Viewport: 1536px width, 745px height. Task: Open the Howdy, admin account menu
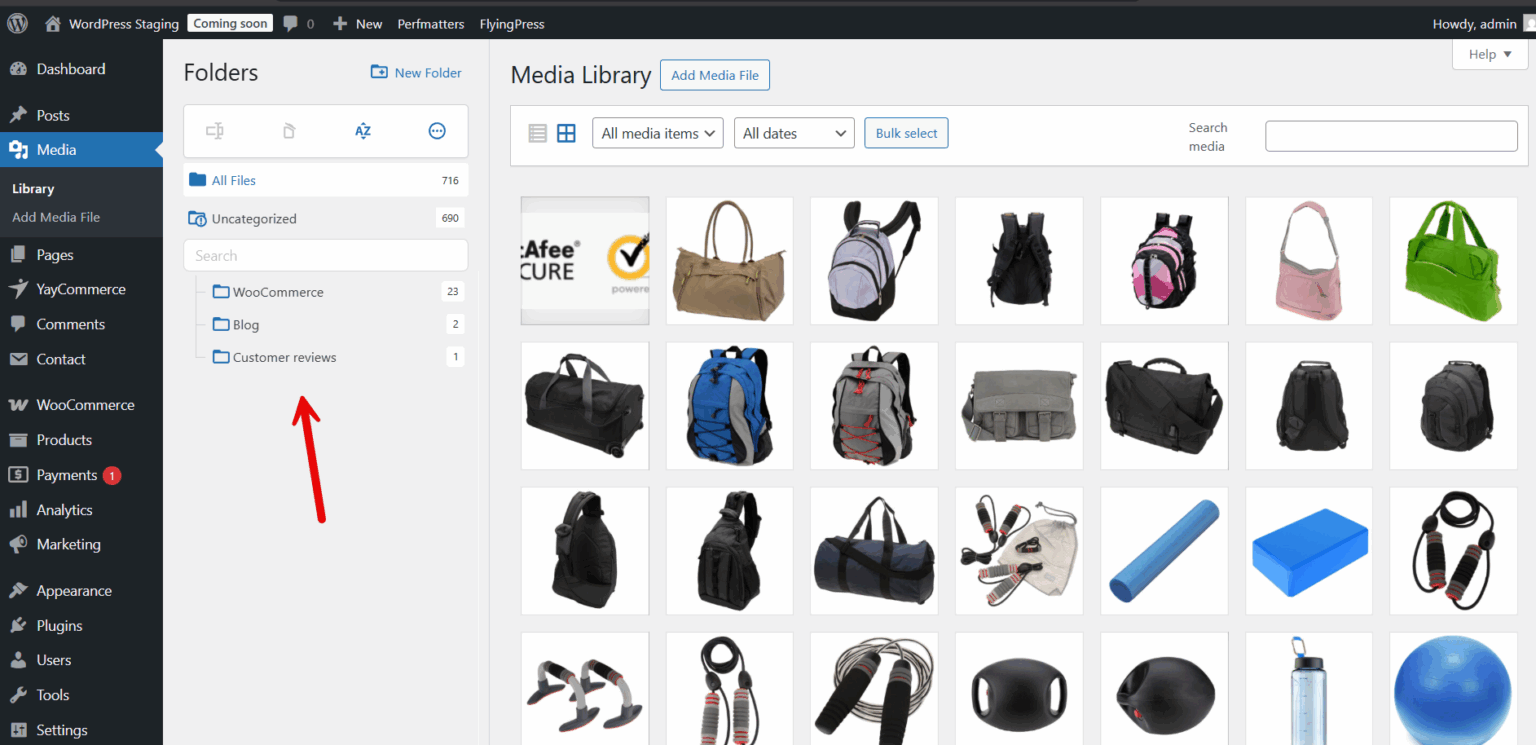click(1482, 23)
